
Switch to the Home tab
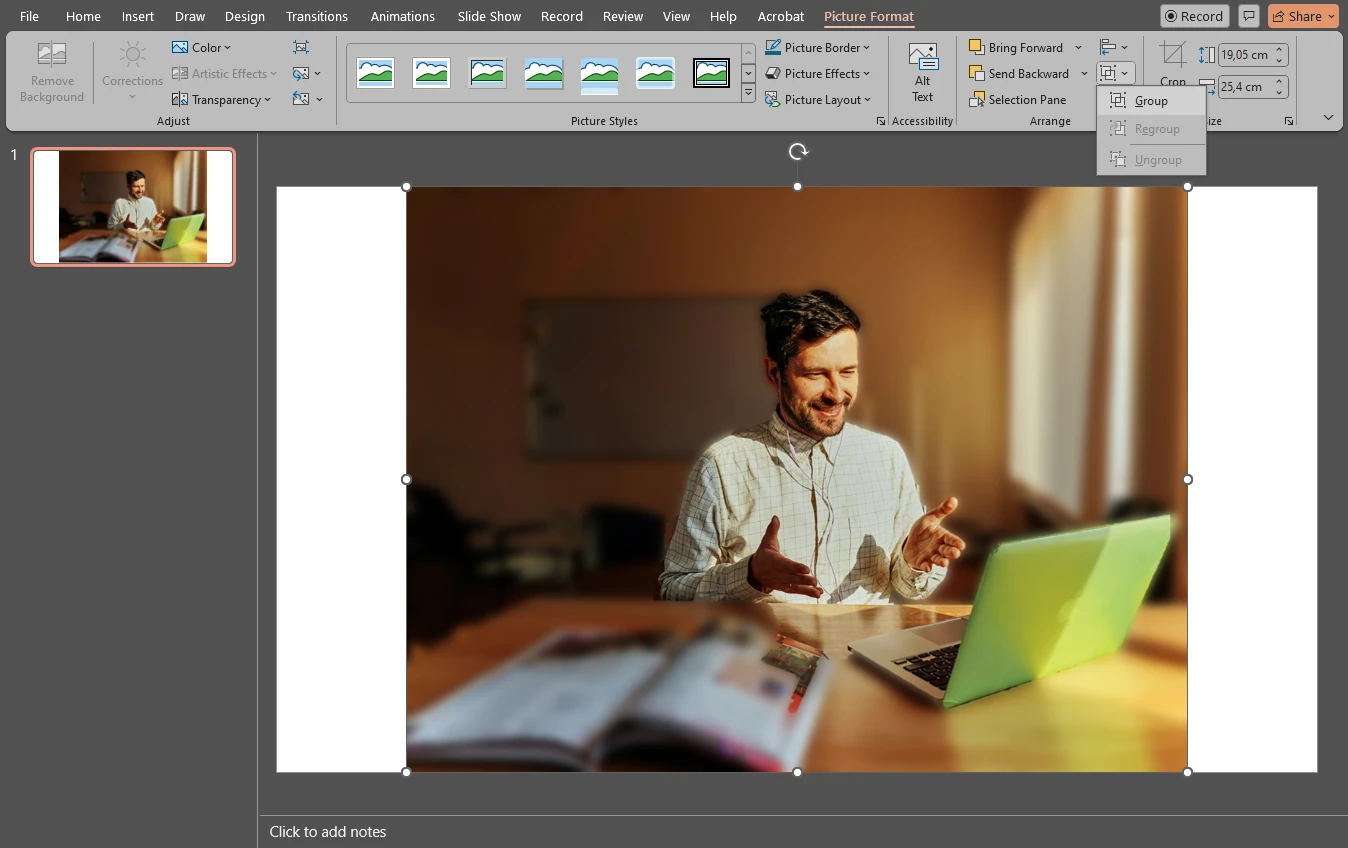click(83, 16)
